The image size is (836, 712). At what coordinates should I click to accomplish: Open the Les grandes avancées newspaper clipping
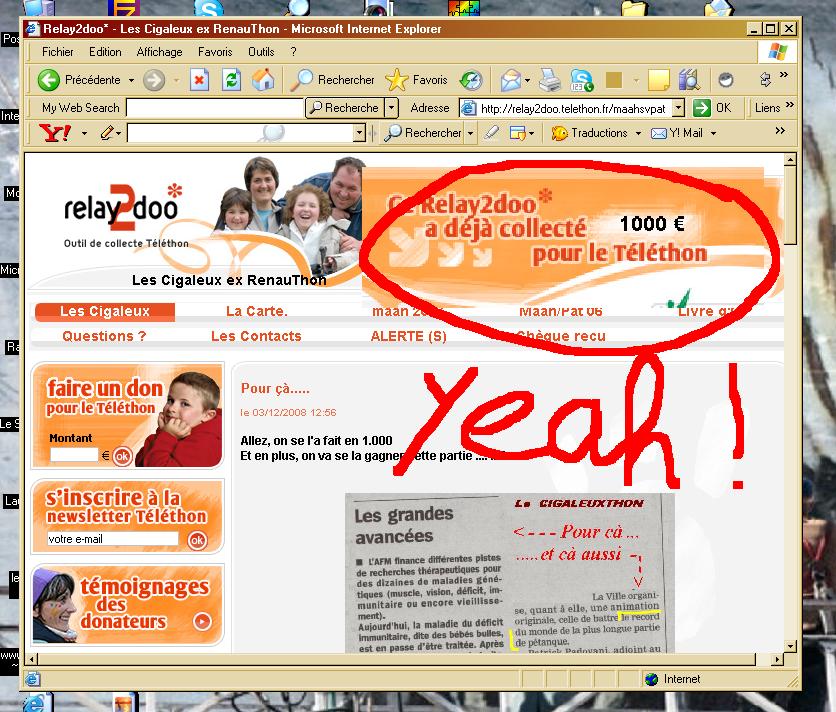(x=510, y=573)
